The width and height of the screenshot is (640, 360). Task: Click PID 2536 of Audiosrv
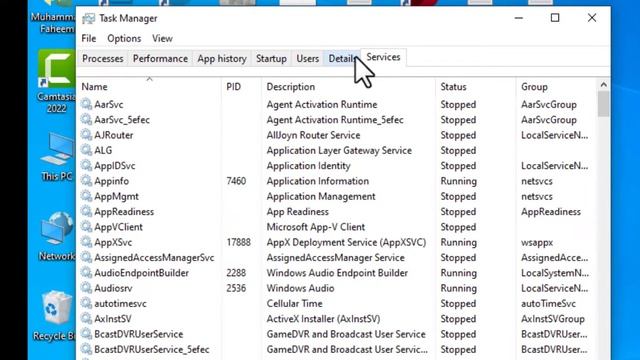click(236, 288)
